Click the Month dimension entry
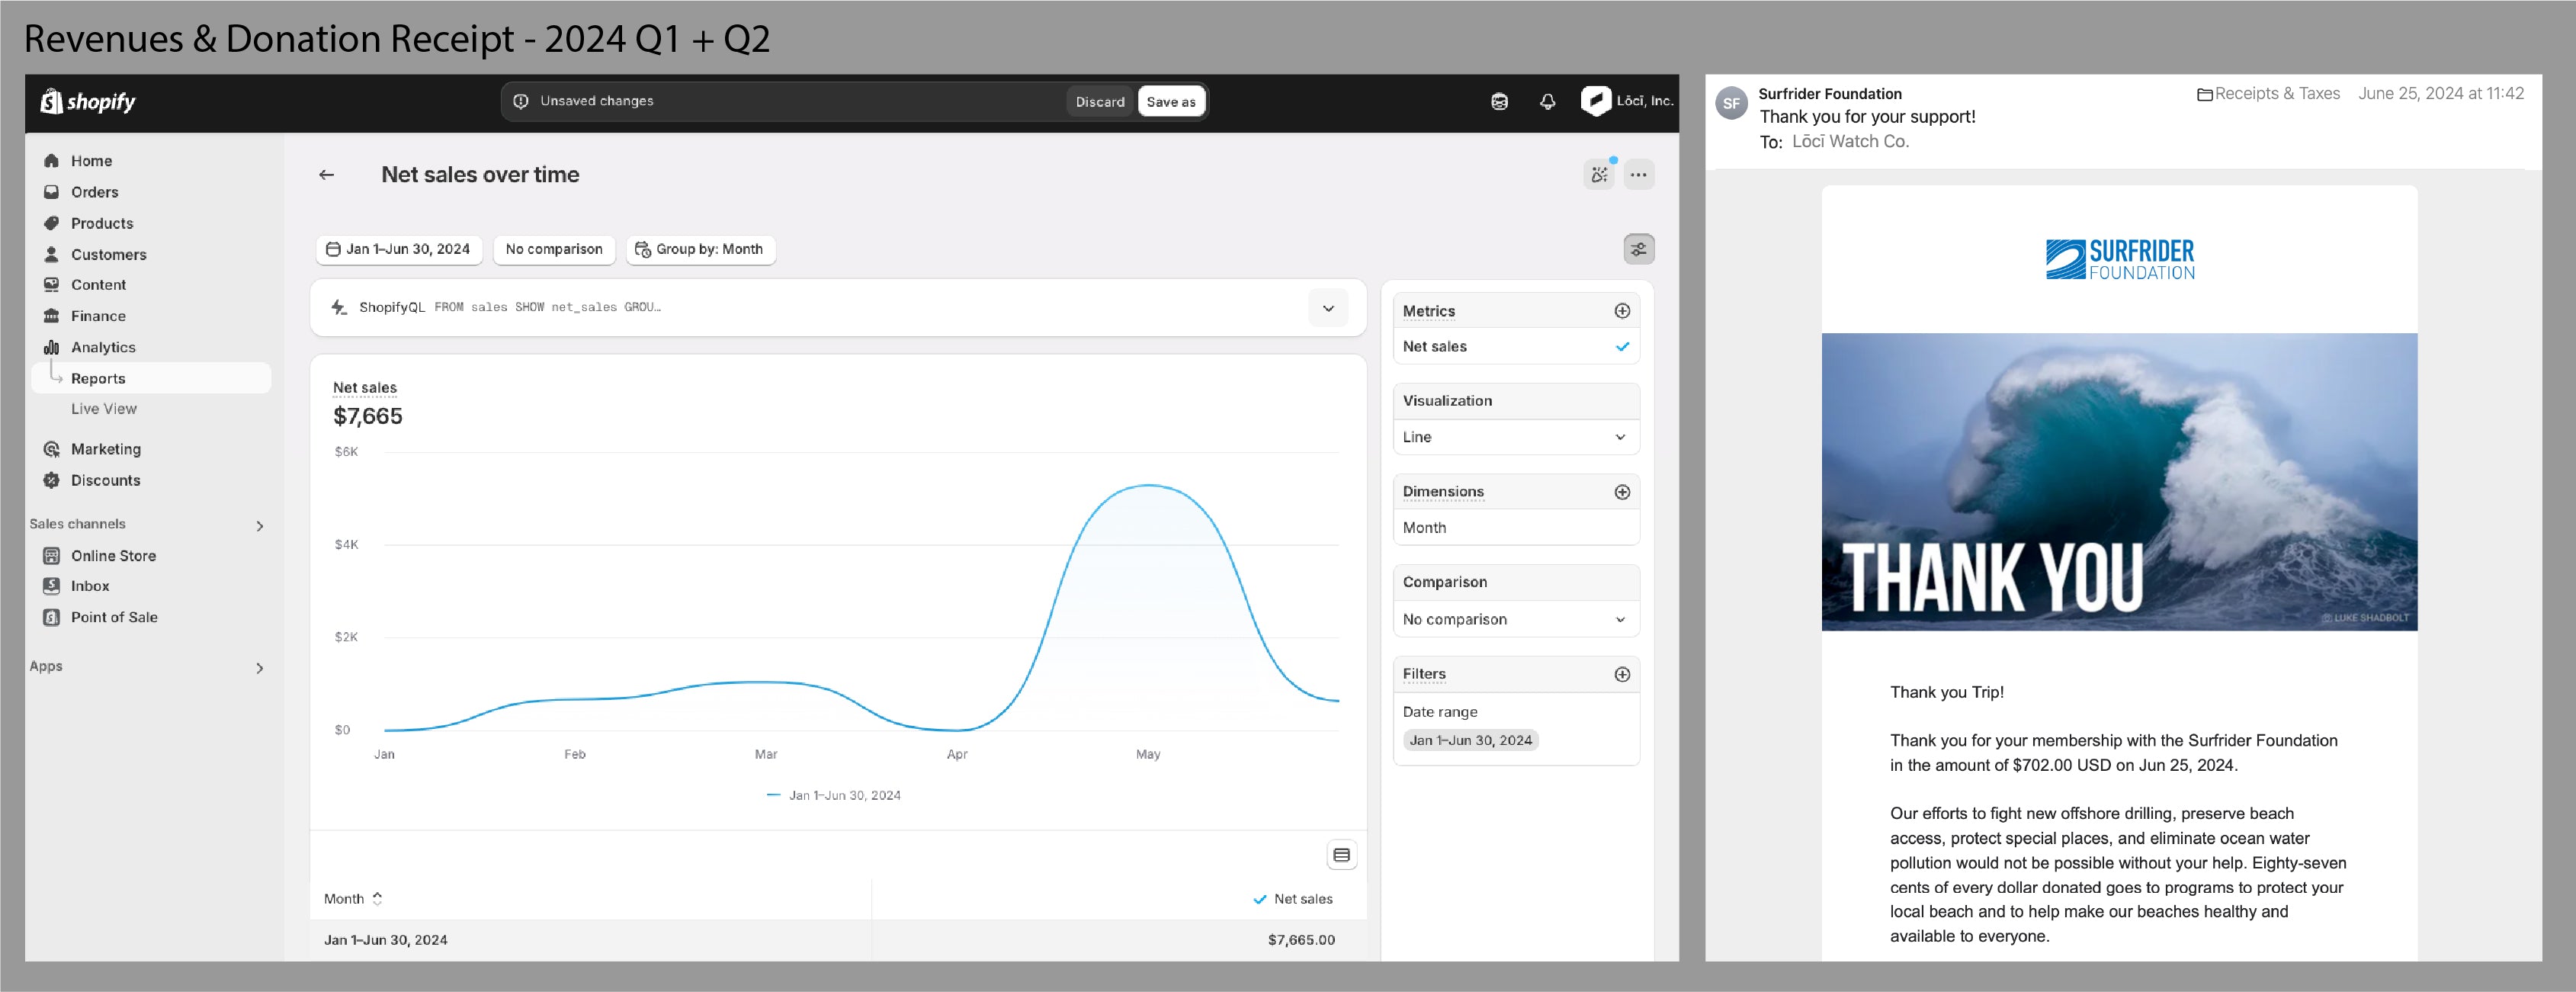Viewport: 2576px width, 992px height. (1516, 527)
